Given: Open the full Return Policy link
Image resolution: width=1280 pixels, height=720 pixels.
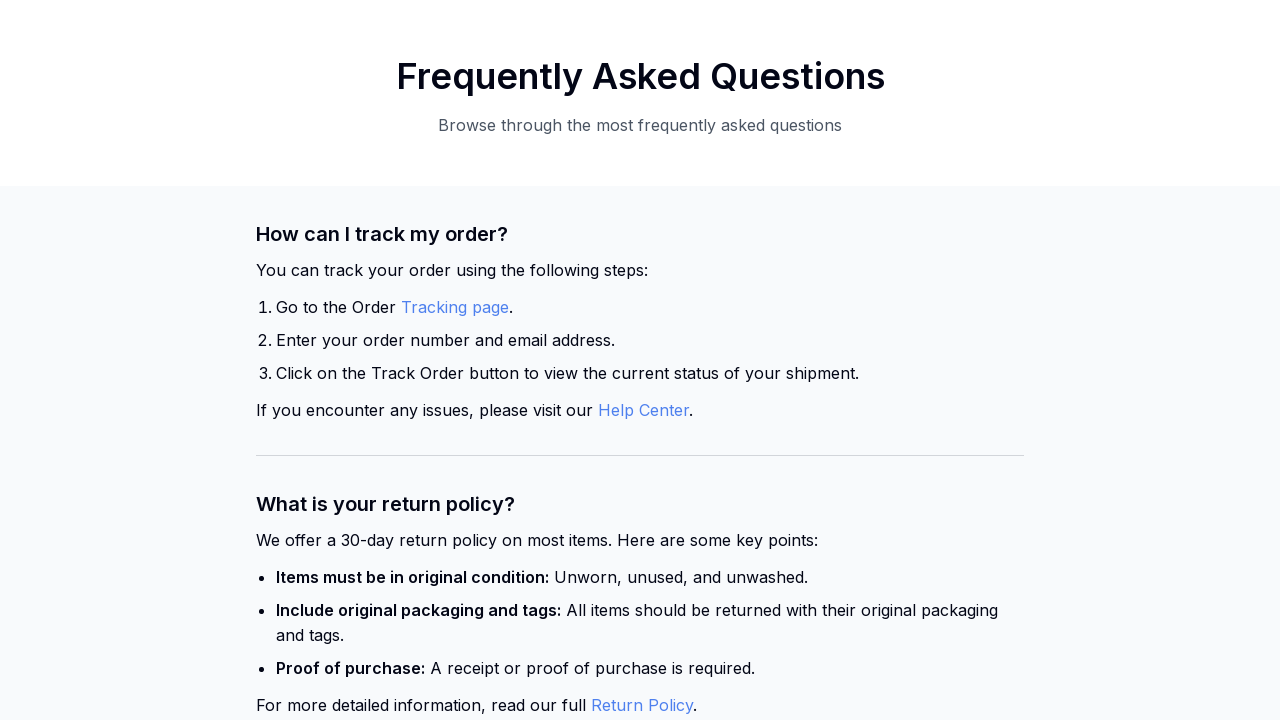Looking at the screenshot, I should [x=641, y=704].
